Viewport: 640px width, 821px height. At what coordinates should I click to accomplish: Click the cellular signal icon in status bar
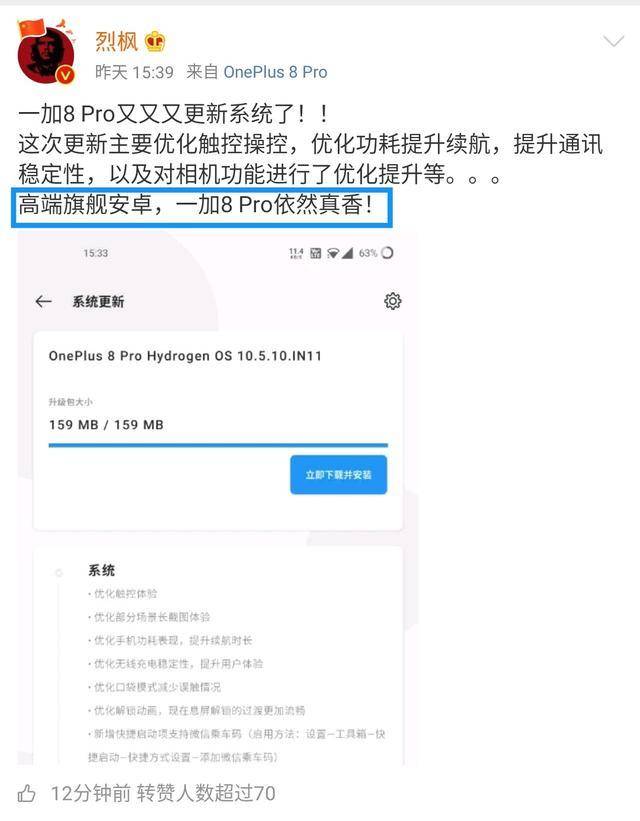(347, 253)
